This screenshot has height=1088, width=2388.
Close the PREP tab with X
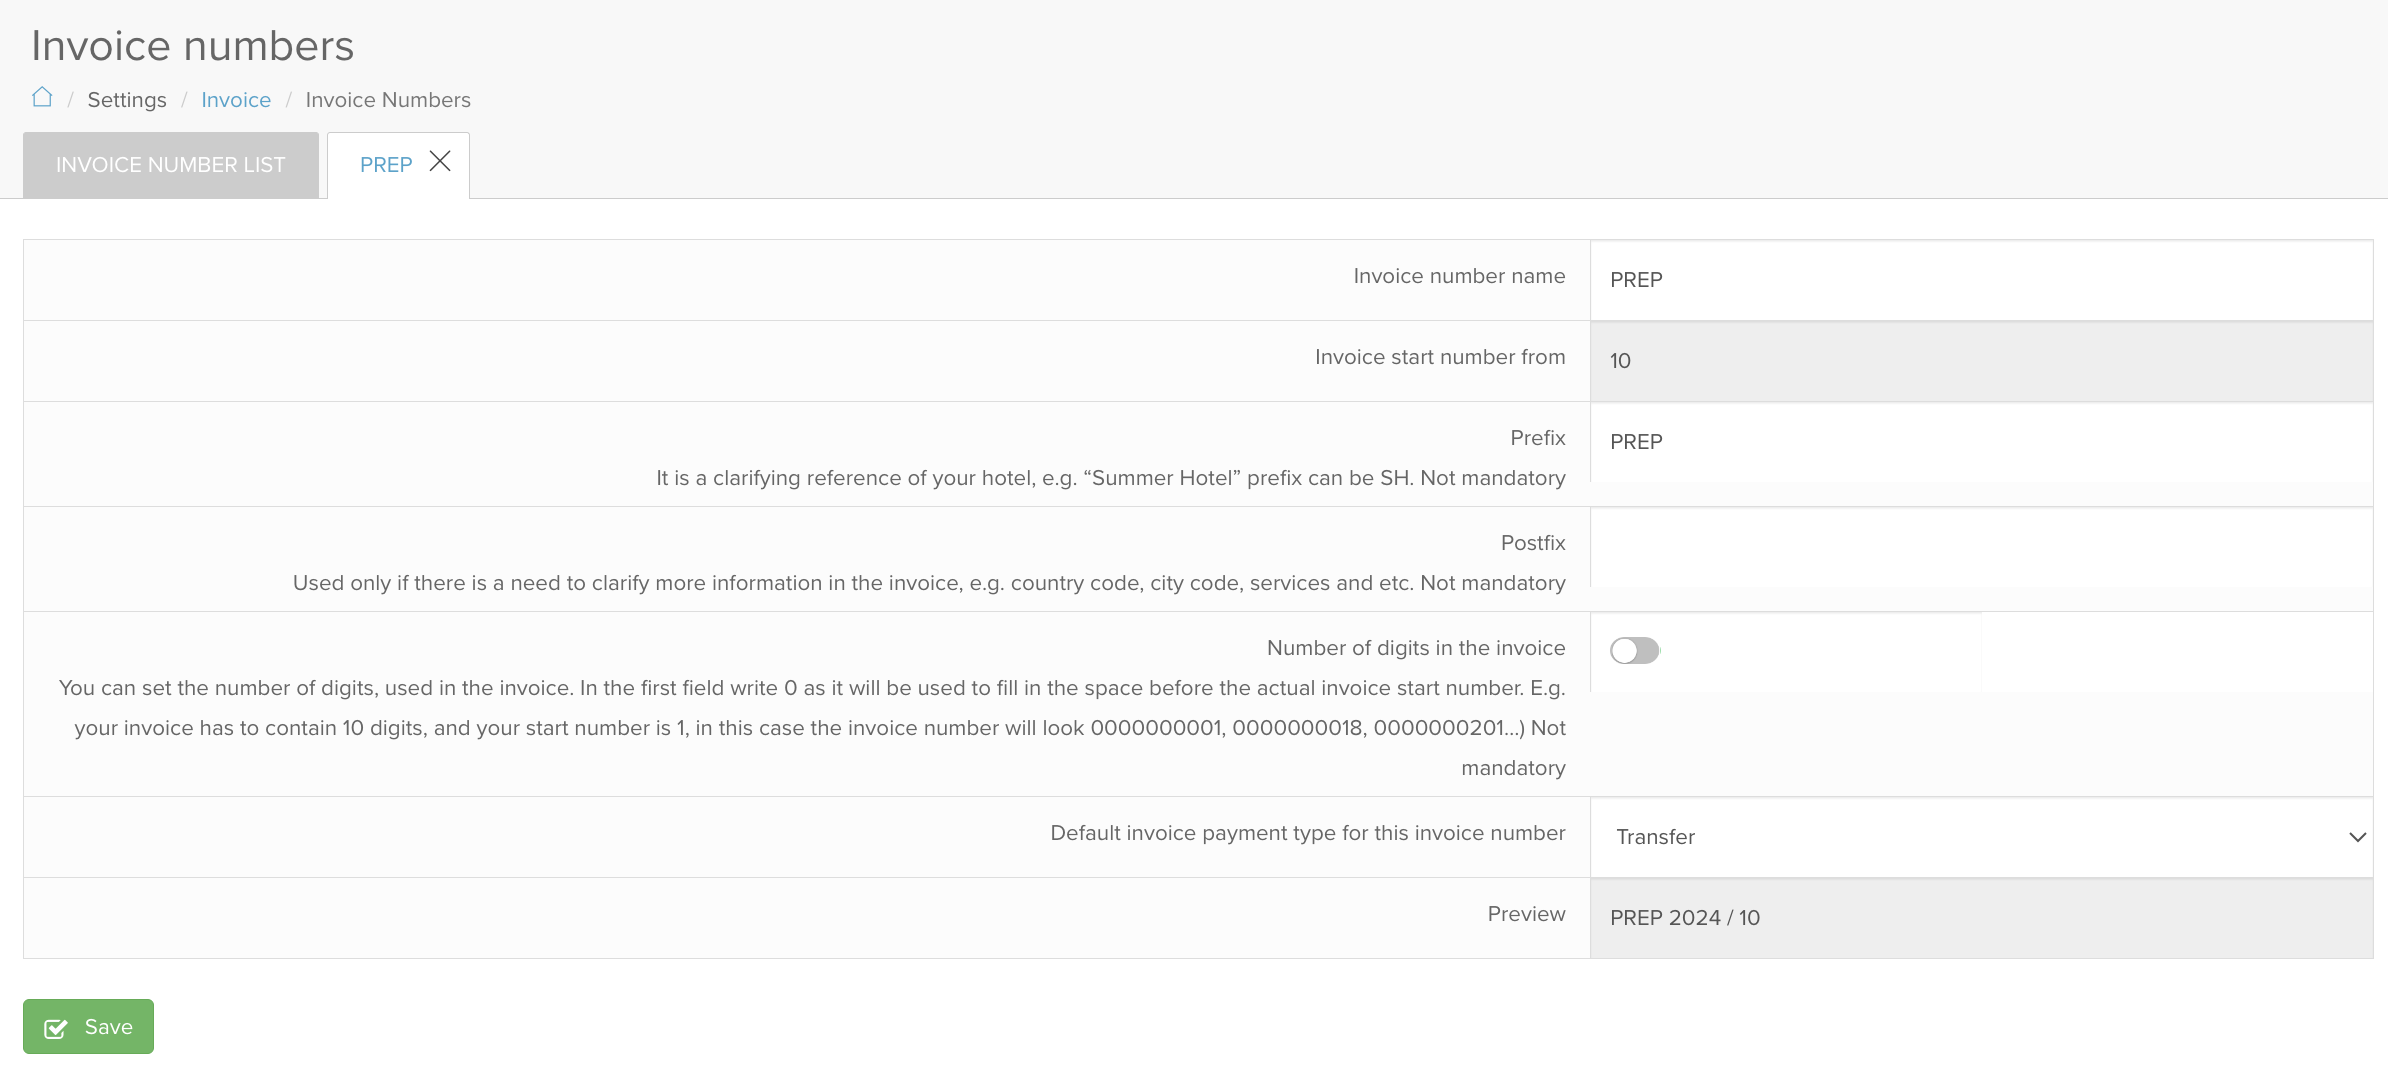tap(440, 162)
